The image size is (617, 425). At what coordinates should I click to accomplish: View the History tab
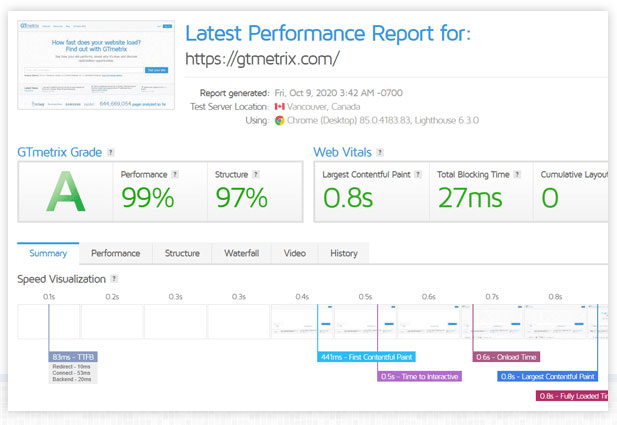point(343,253)
